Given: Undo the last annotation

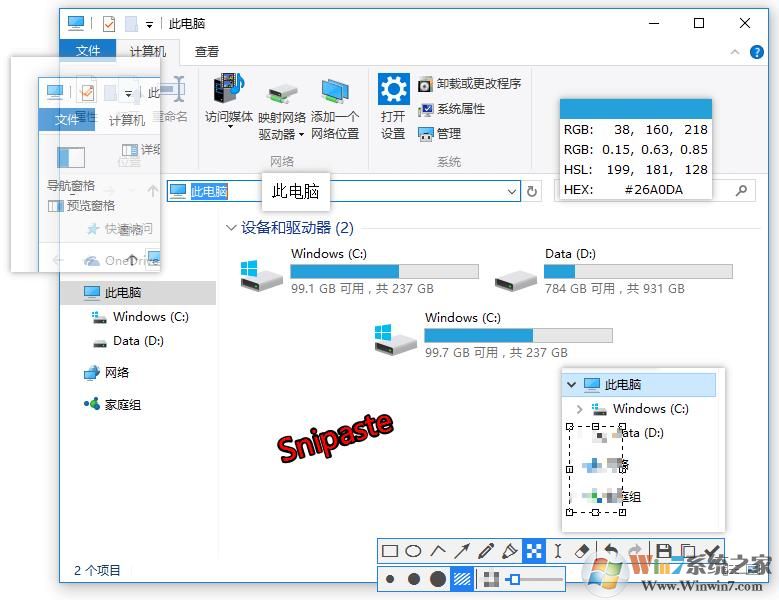Looking at the screenshot, I should [610, 551].
